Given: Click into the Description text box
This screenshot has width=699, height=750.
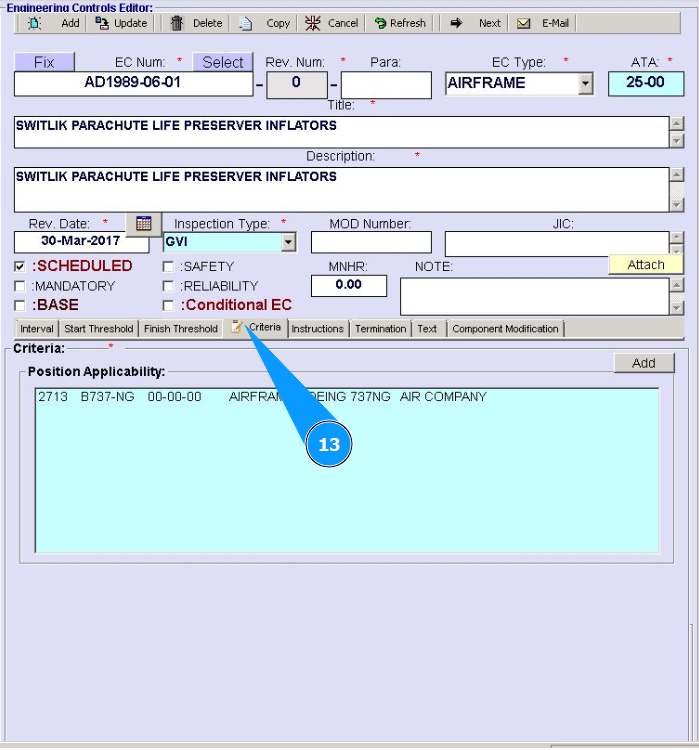Looking at the screenshot, I should pyautogui.click(x=342, y=189).
